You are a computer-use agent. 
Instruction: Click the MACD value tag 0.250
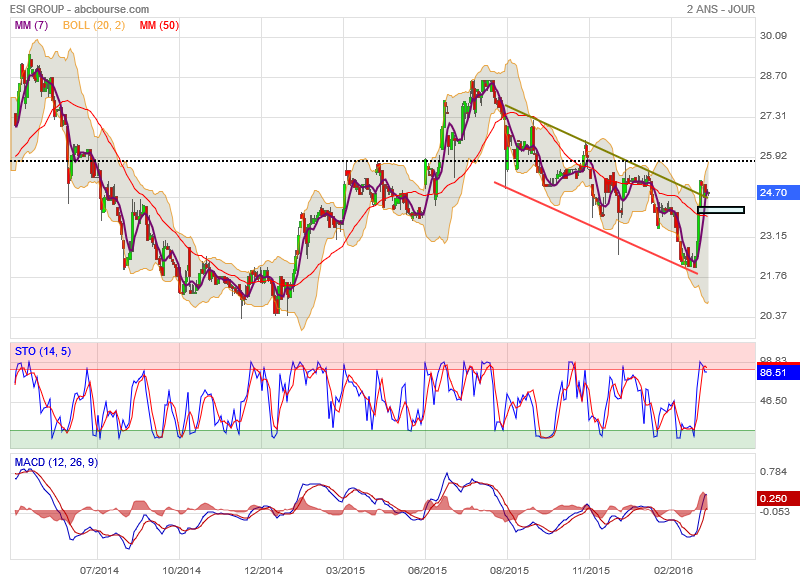(778, 498)
